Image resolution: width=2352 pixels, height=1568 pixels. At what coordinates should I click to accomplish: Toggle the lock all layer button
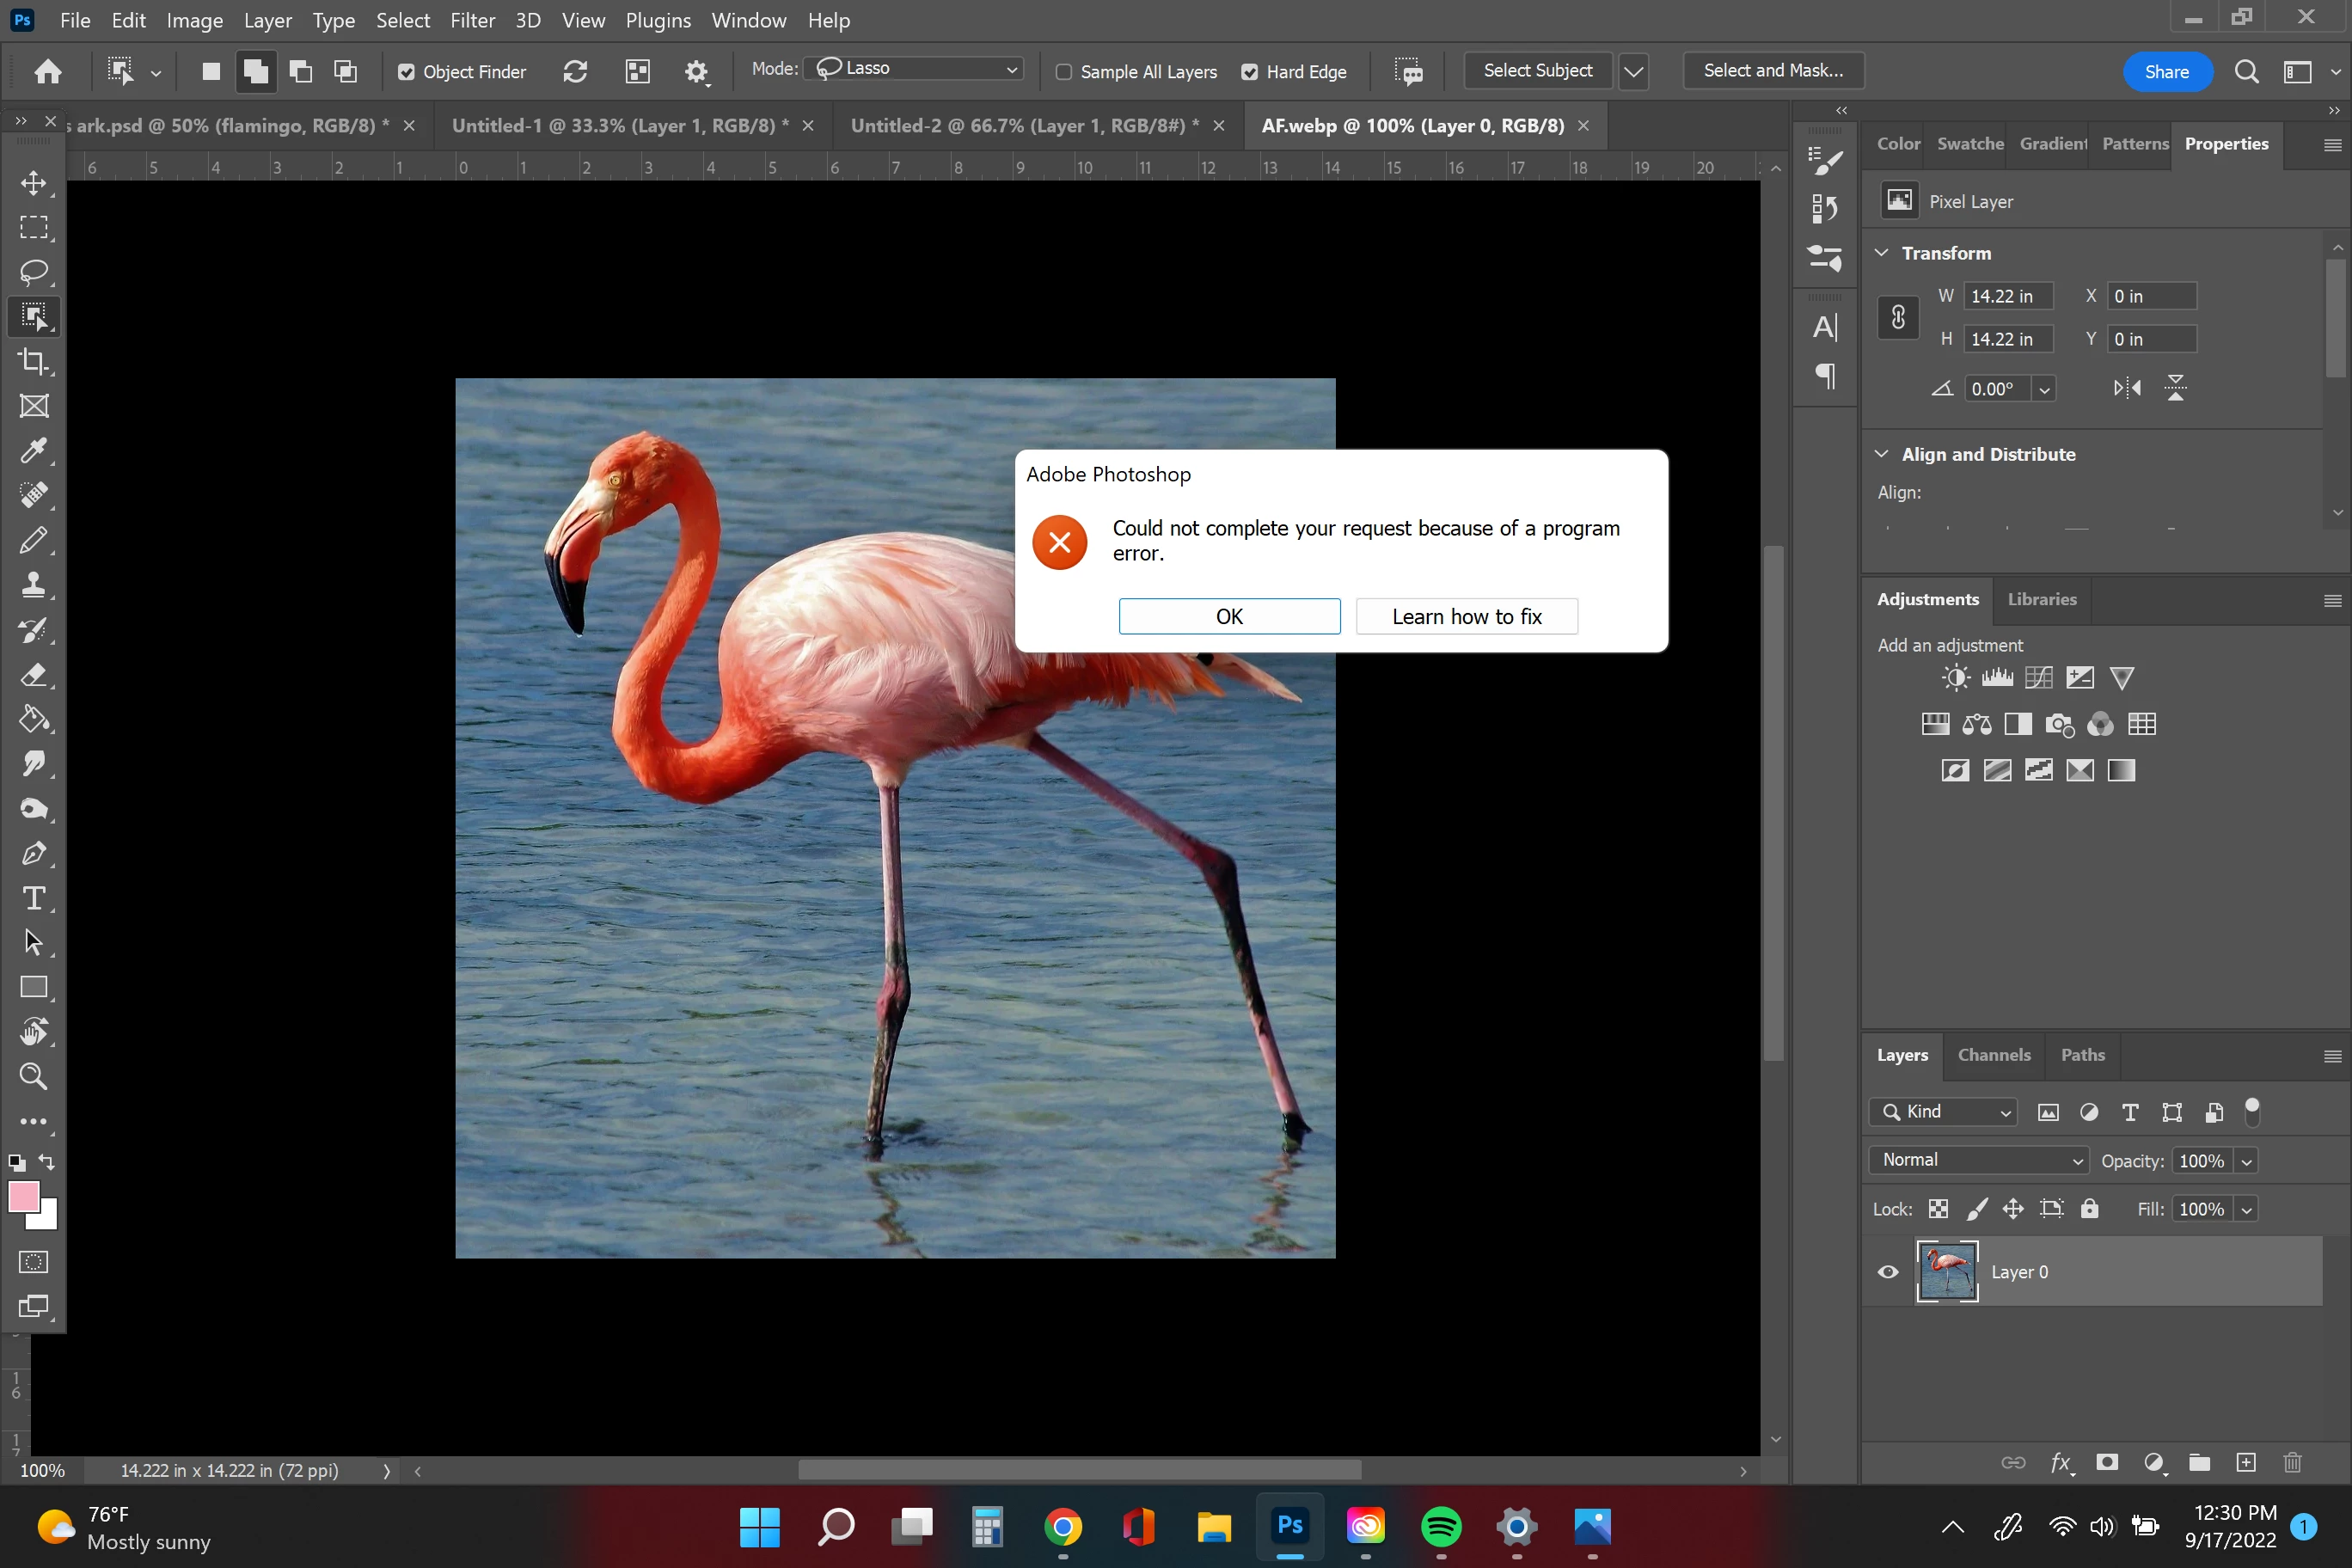click(x=2089, y=1209)
